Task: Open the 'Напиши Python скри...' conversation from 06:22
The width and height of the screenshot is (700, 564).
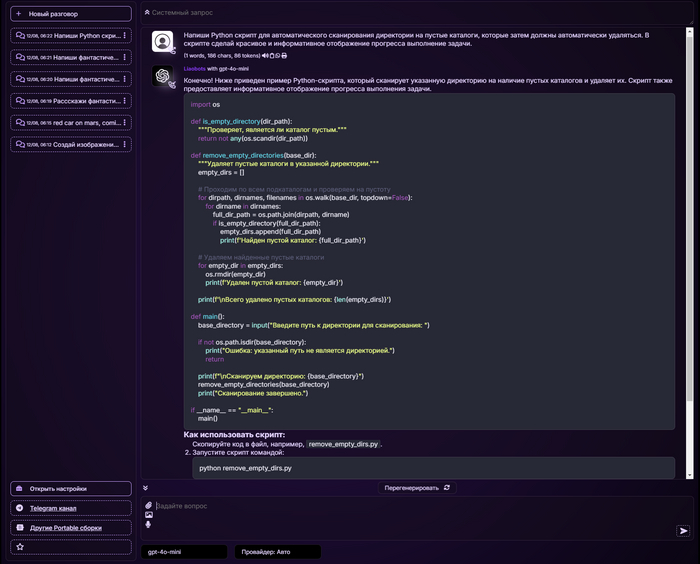Action: [71, 36]
